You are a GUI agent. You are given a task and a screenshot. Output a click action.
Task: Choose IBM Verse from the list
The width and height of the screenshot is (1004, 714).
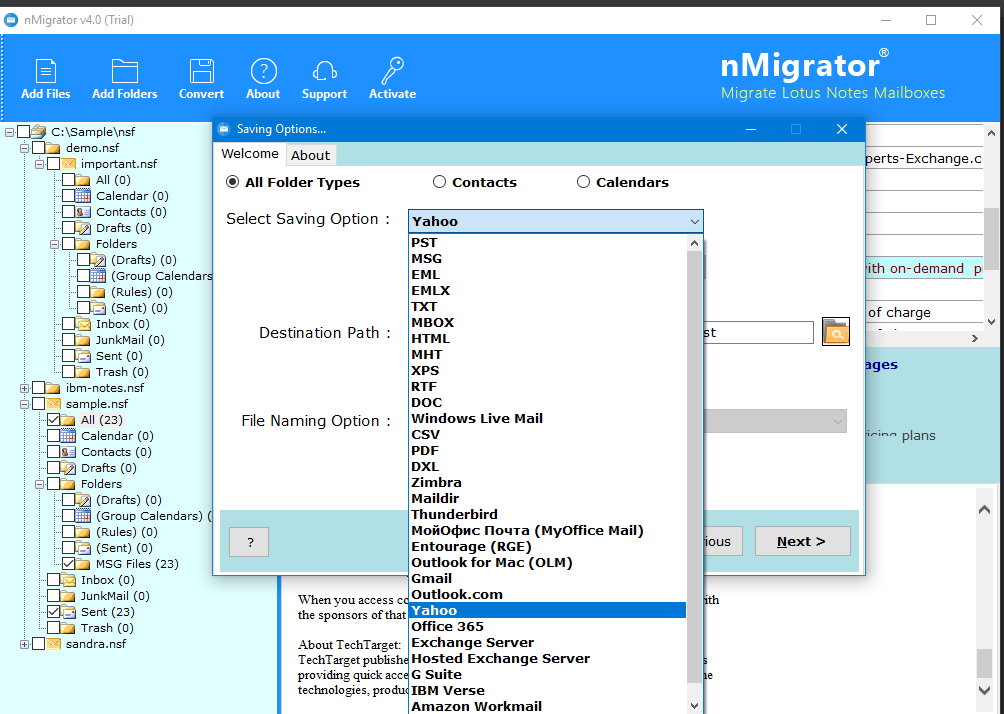(x=547, y=691)
